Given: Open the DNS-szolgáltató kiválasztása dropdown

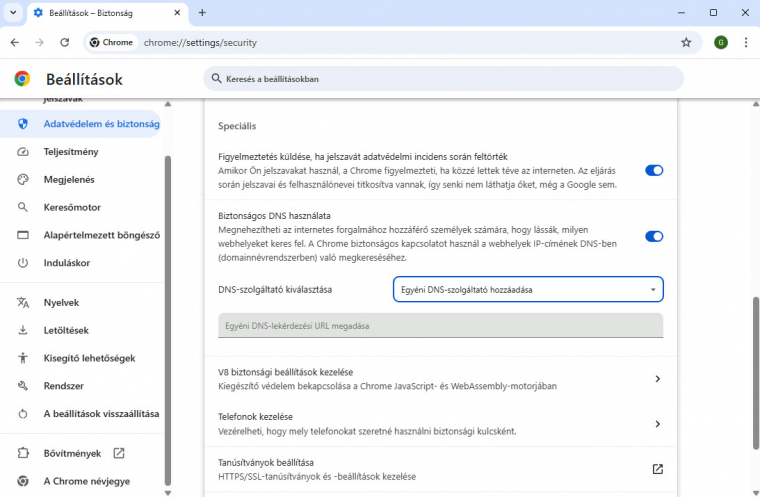Looking at the screenshot, I should 528,289.
